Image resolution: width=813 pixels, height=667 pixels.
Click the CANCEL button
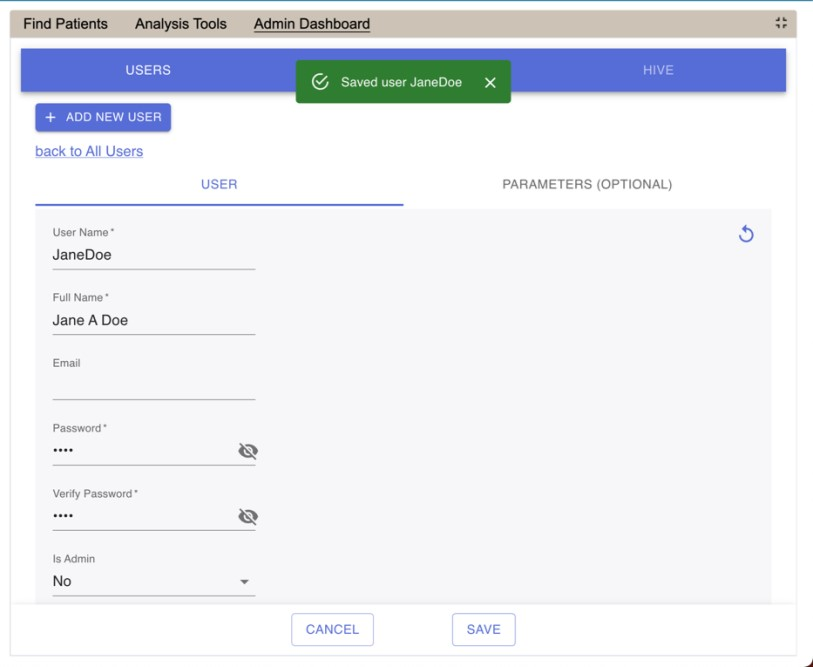[332, 629]
